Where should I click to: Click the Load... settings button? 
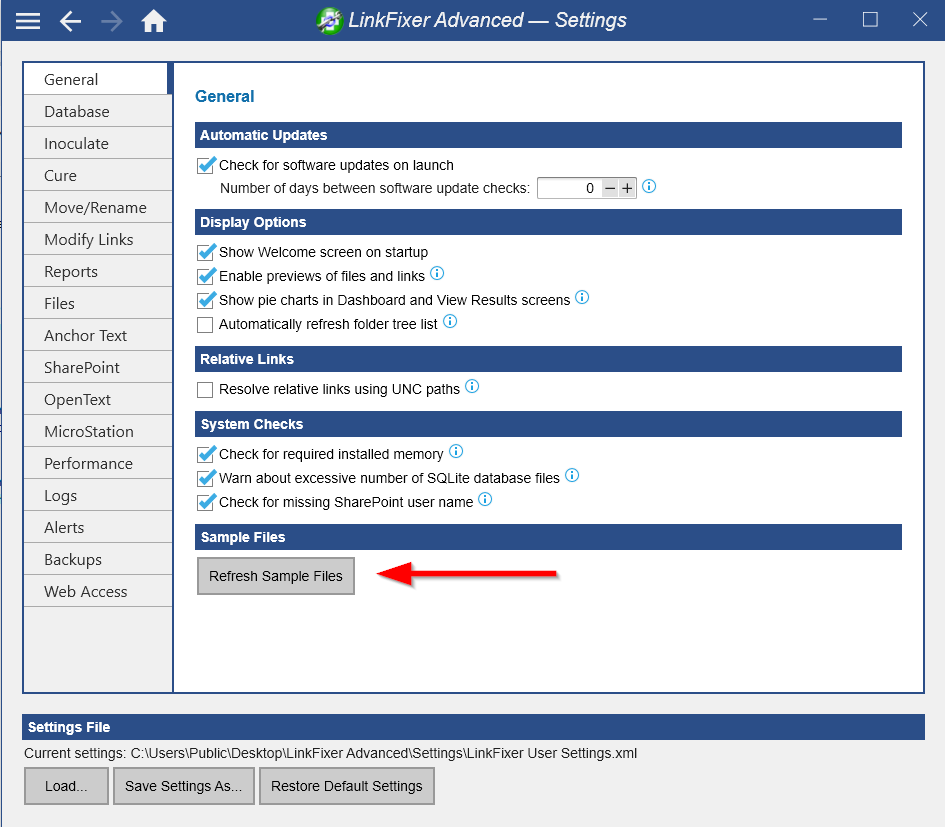66,786
